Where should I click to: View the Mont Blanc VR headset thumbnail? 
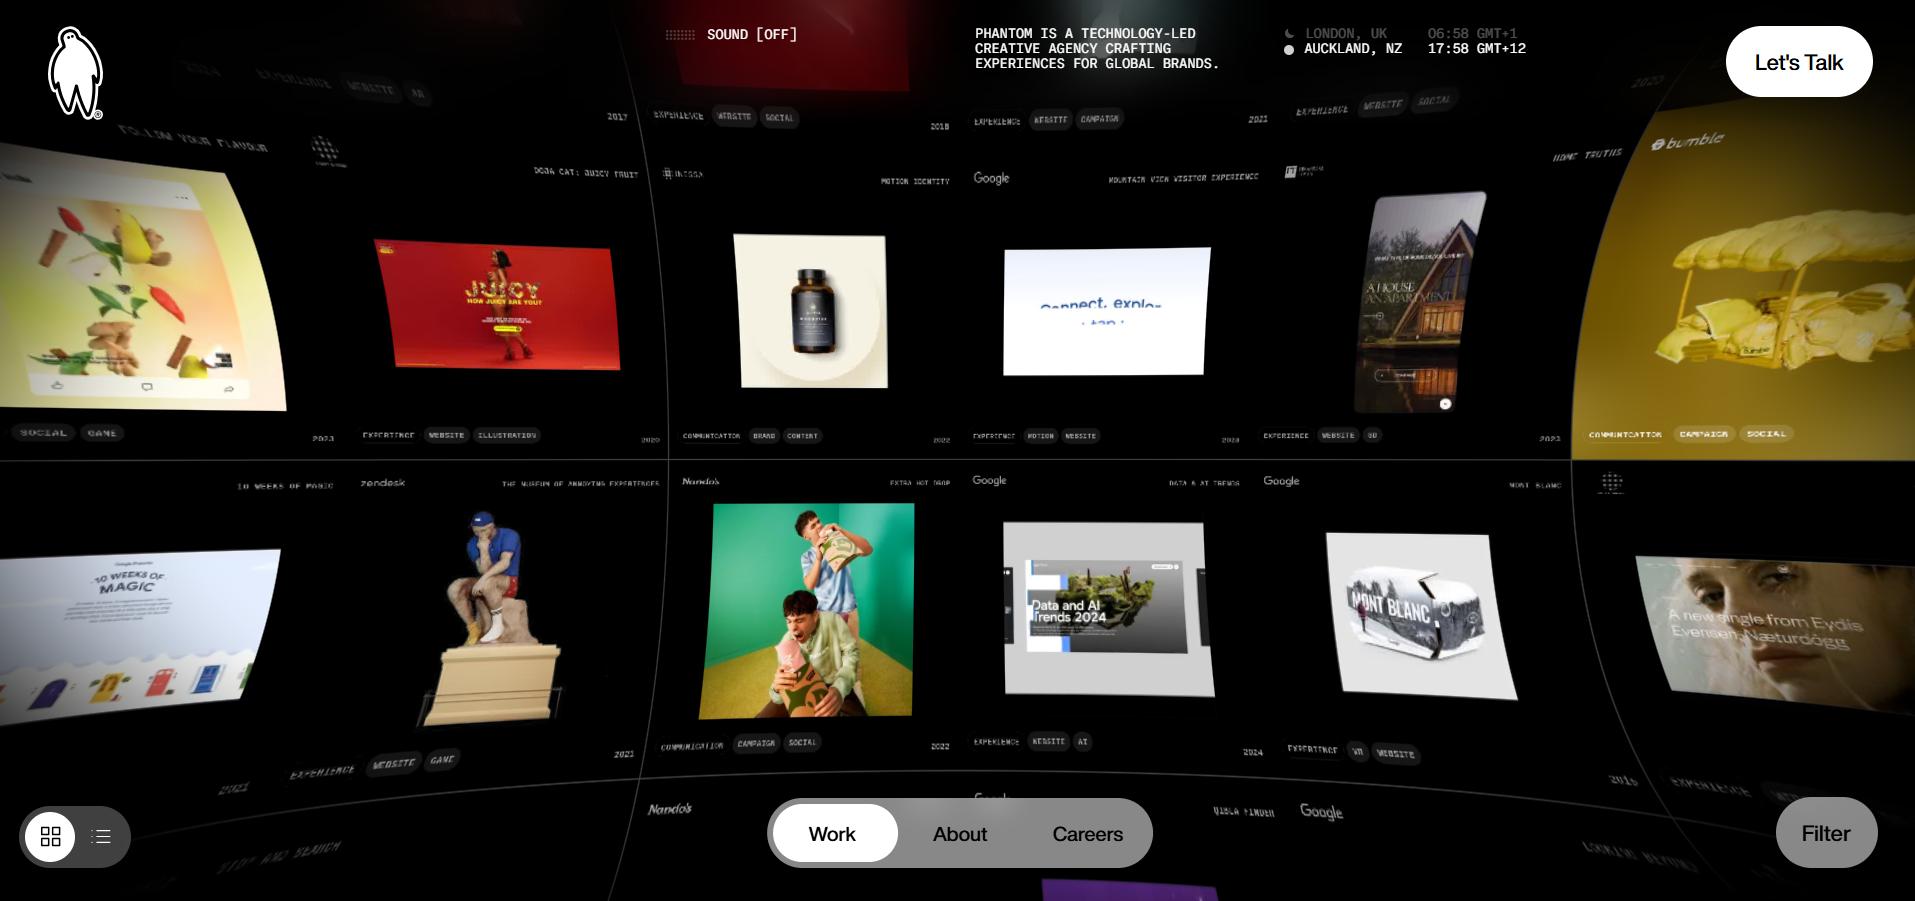[x=1421, y=615]
